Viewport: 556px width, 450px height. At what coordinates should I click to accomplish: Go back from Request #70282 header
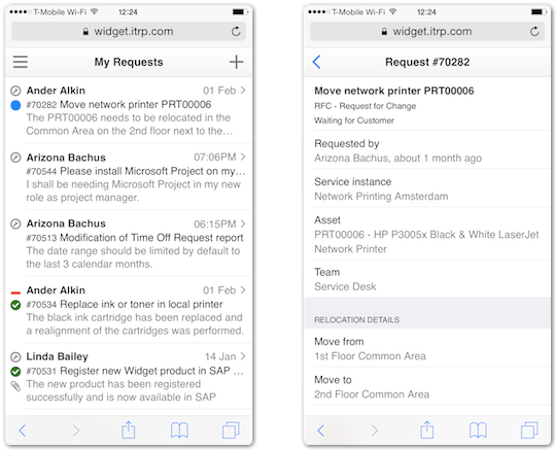coord(317,62)
